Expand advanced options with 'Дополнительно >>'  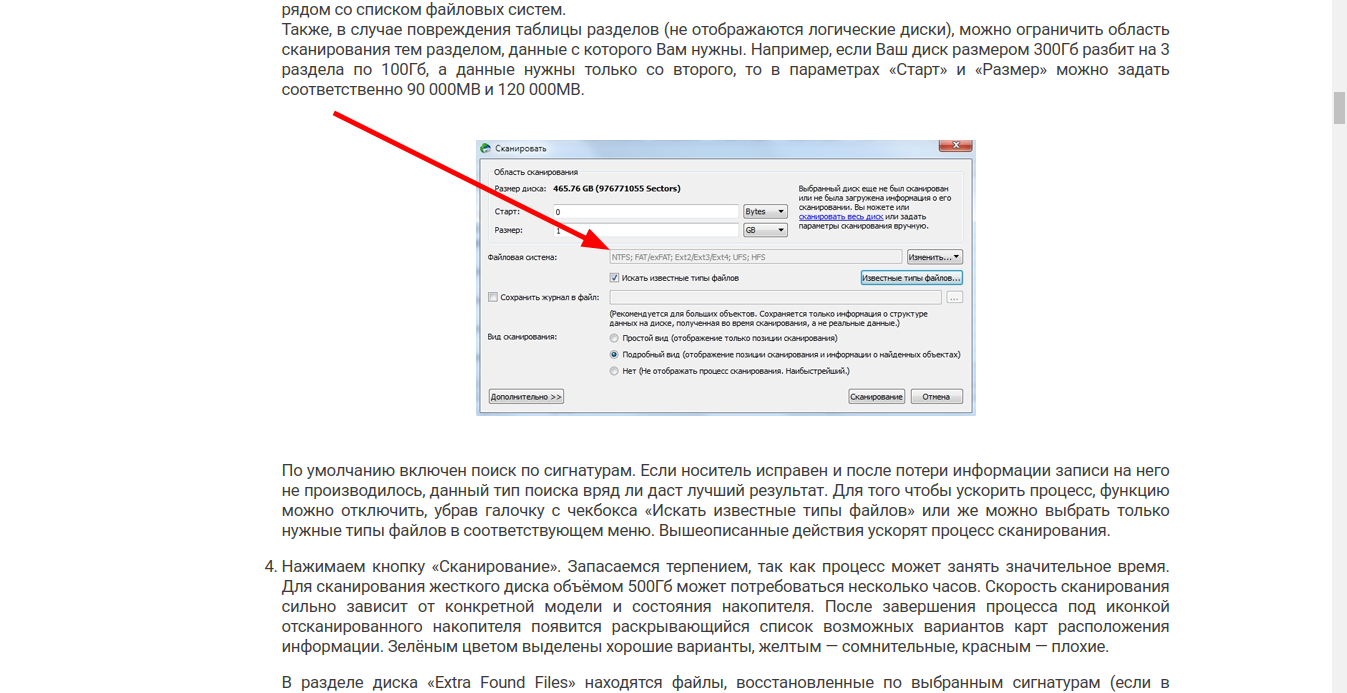click(526, 397)
